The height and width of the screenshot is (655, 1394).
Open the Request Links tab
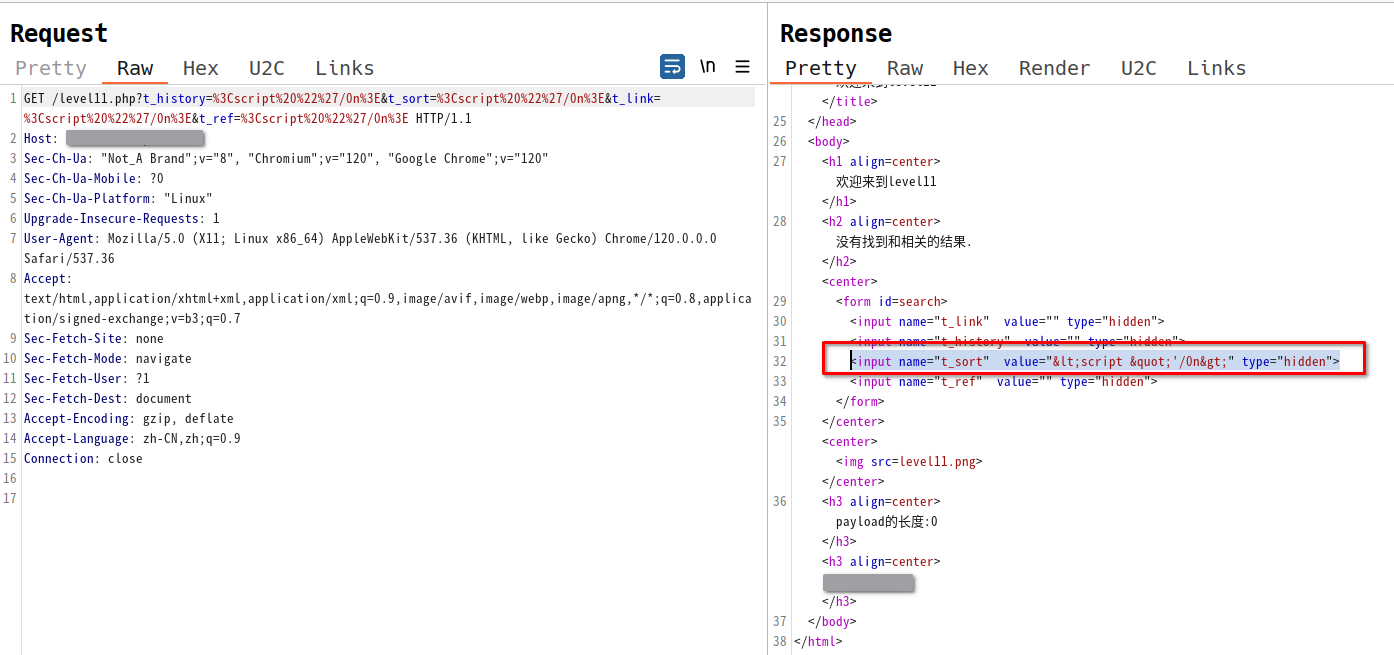(345, 68)
